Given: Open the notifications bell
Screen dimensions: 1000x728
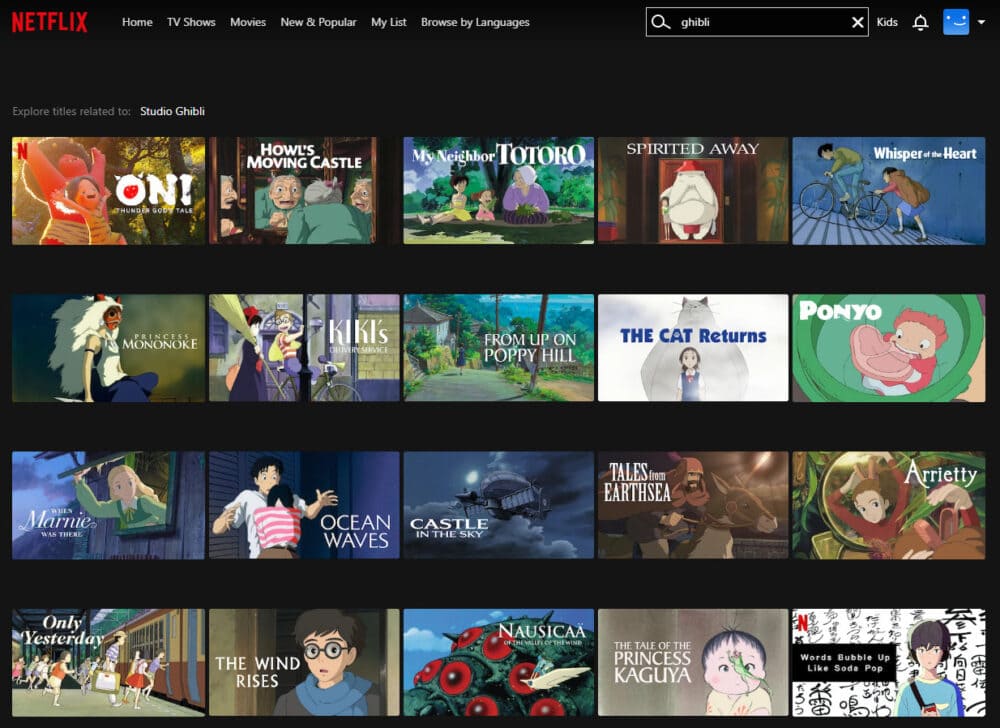Looking at the screenshot, I should pos(920,22).
